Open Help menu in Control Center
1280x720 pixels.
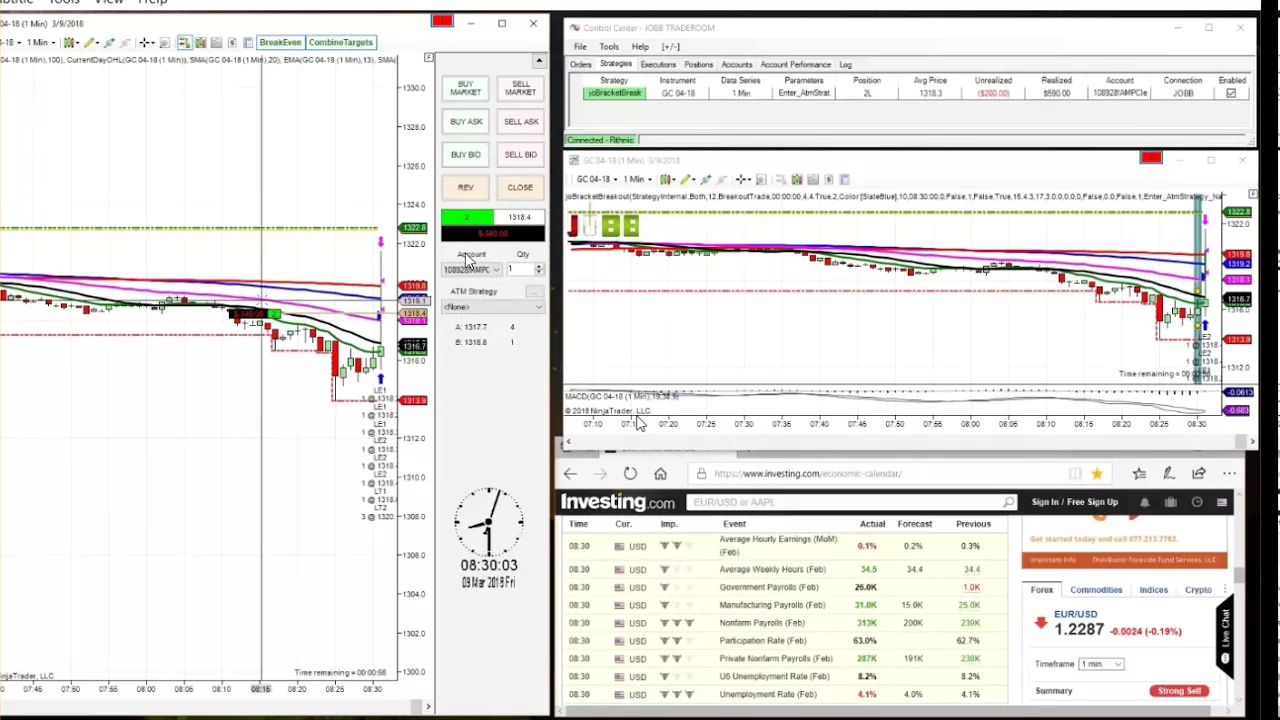pyautogui.click(x=640, y=47)
